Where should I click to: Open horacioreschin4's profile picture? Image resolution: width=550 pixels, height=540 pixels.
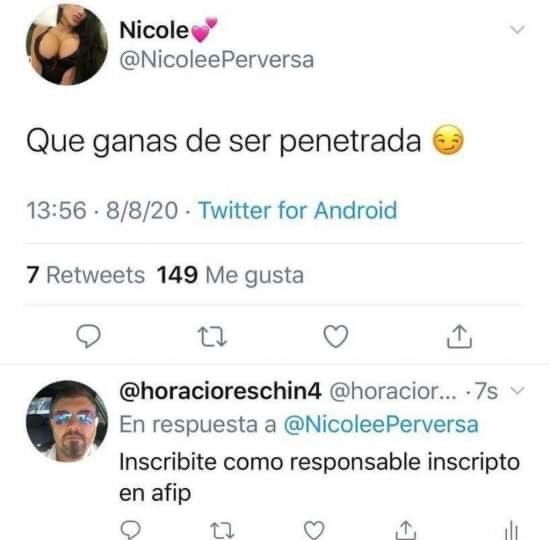pyautogui.click(x=67, y=421)
